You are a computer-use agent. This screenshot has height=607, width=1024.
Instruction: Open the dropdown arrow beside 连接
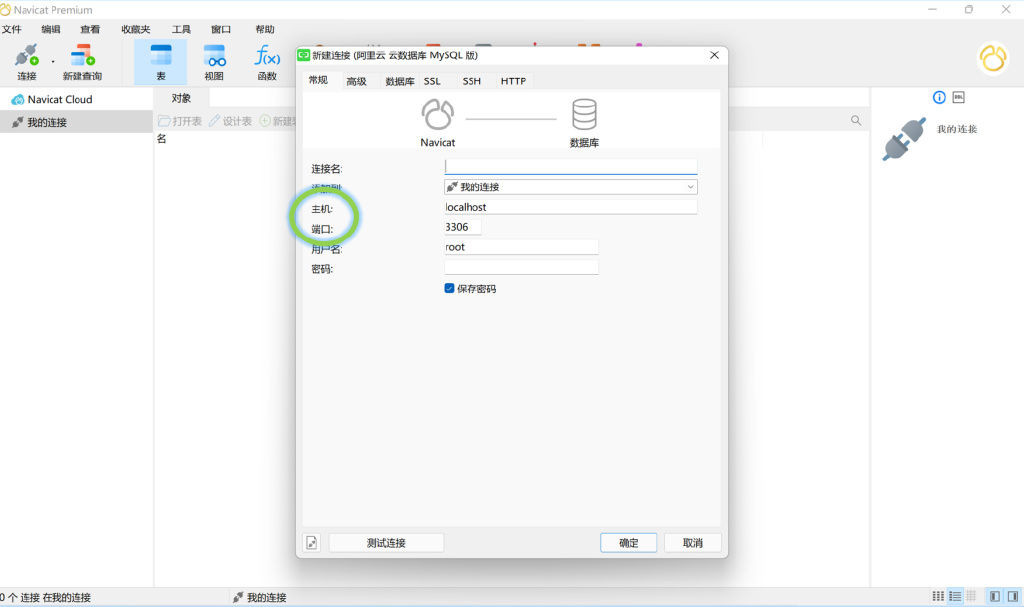(x=53, y=63)
